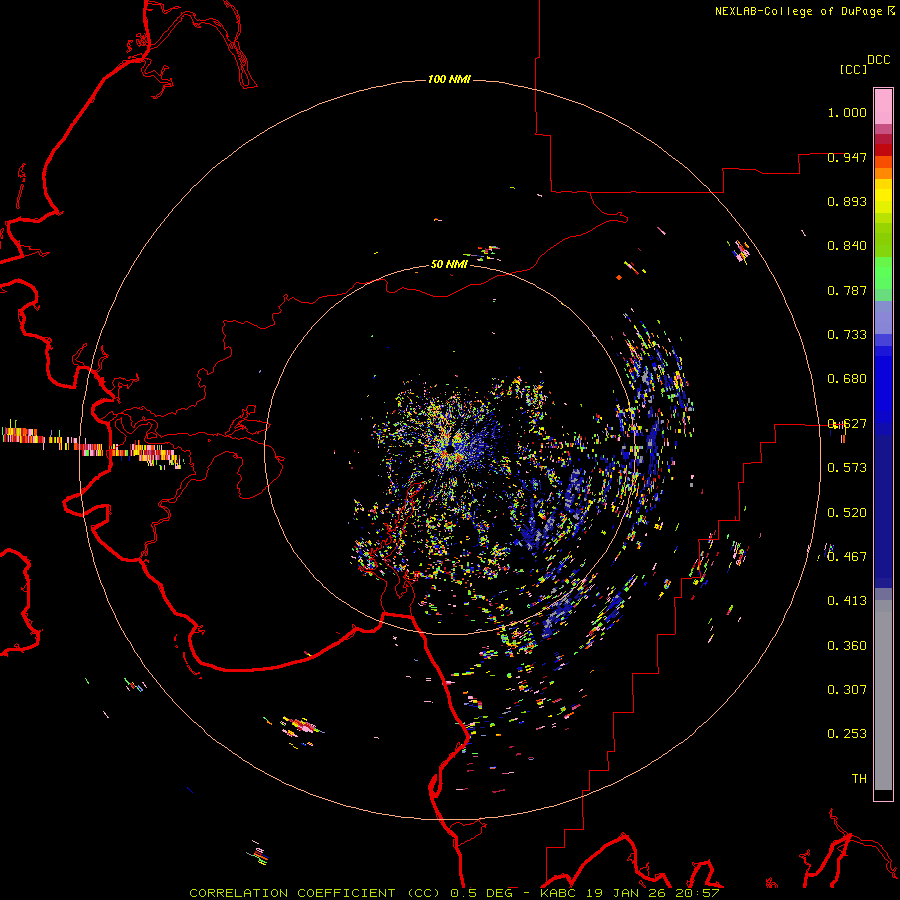Select the 0.253 value on the scale

(847, 734)
